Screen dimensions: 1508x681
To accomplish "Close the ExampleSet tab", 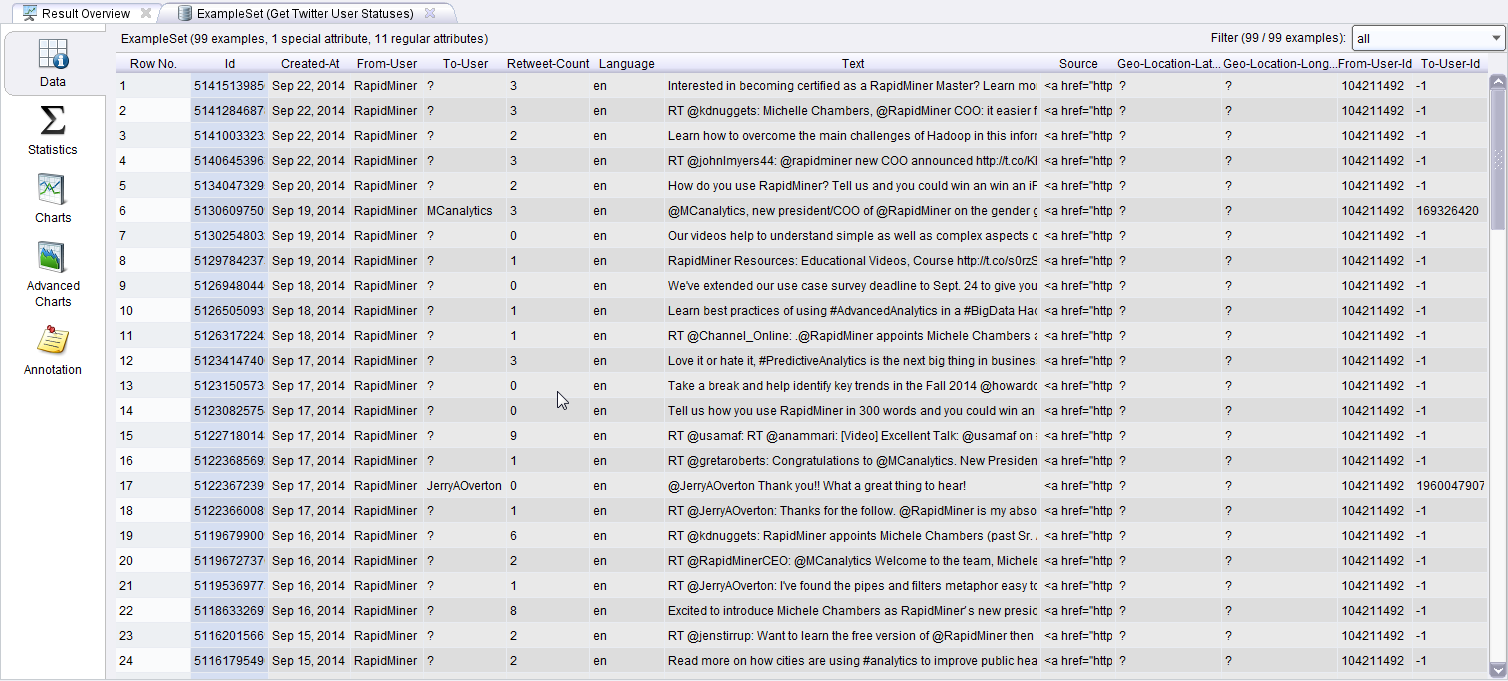I will tap(429, 13).
